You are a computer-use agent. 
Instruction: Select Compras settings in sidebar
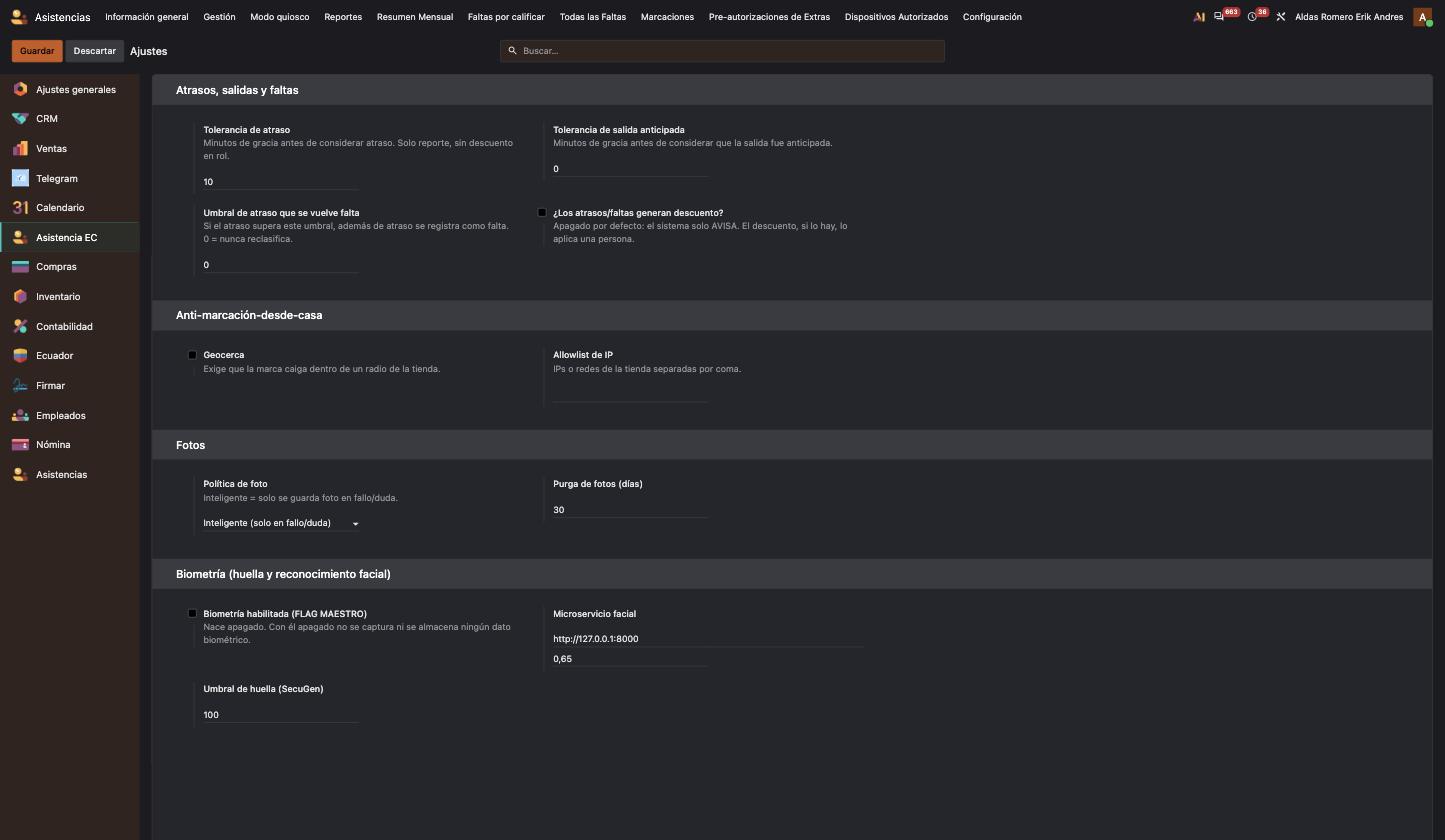coord(69,267)
